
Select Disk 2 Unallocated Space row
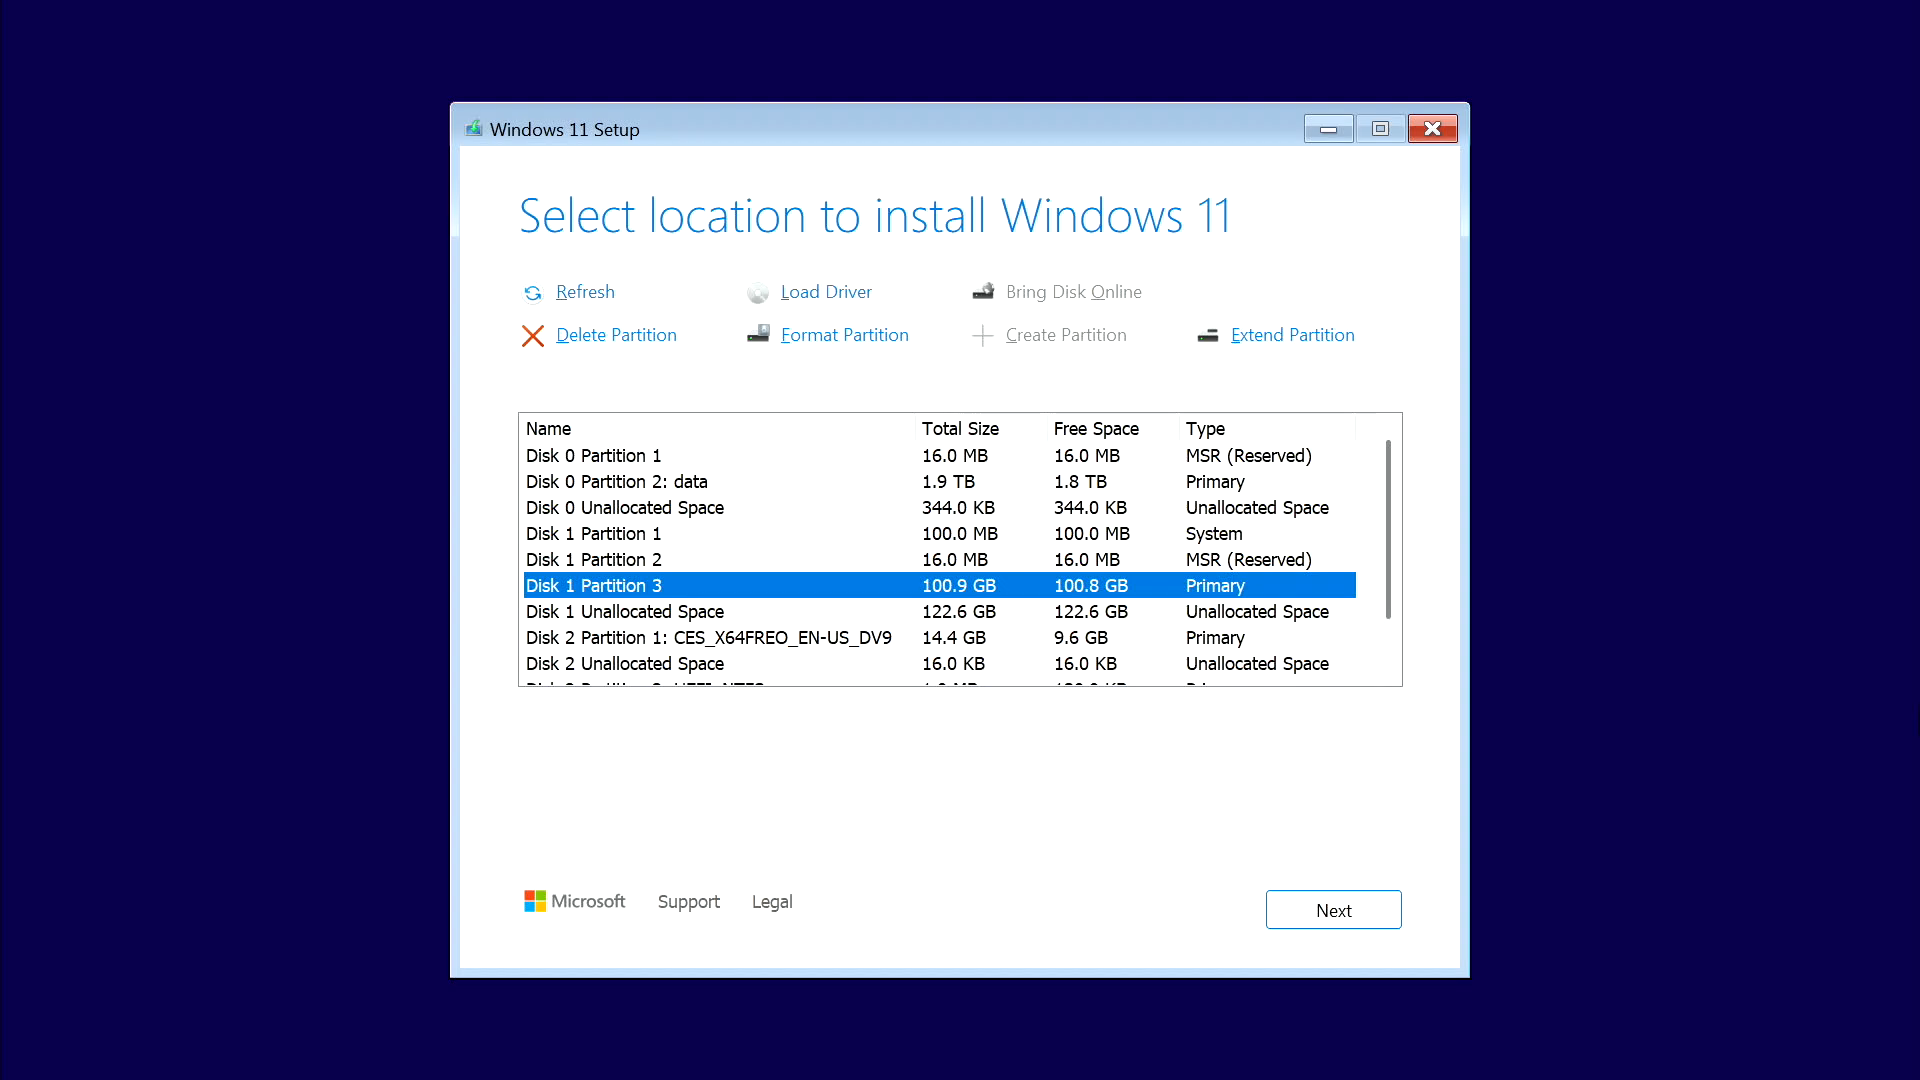point(939,664)
